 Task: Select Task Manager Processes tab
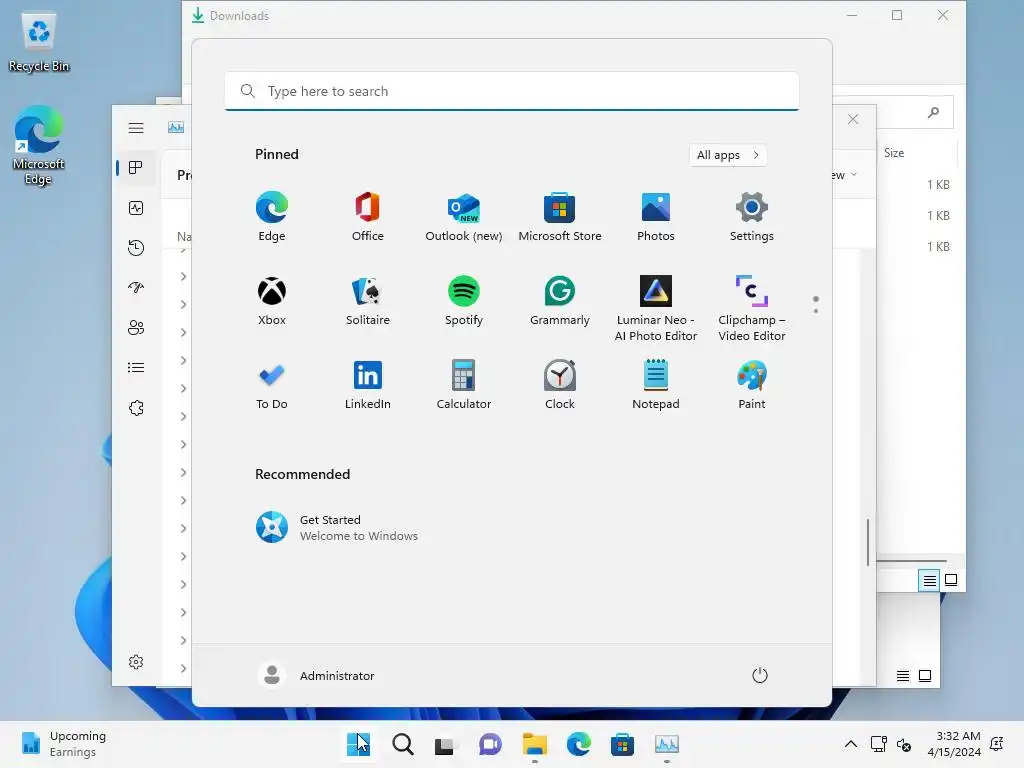click(136, 168)
